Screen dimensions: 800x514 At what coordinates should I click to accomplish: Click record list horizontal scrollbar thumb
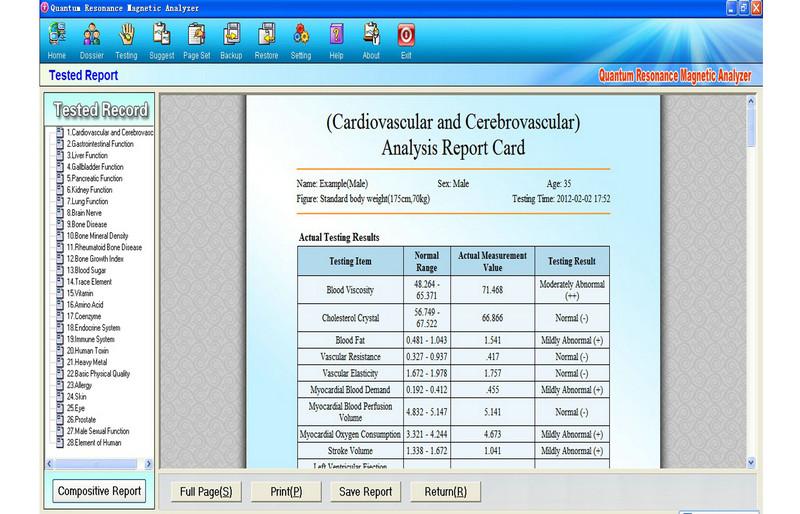pyautogui.click(x=96, y=464)
